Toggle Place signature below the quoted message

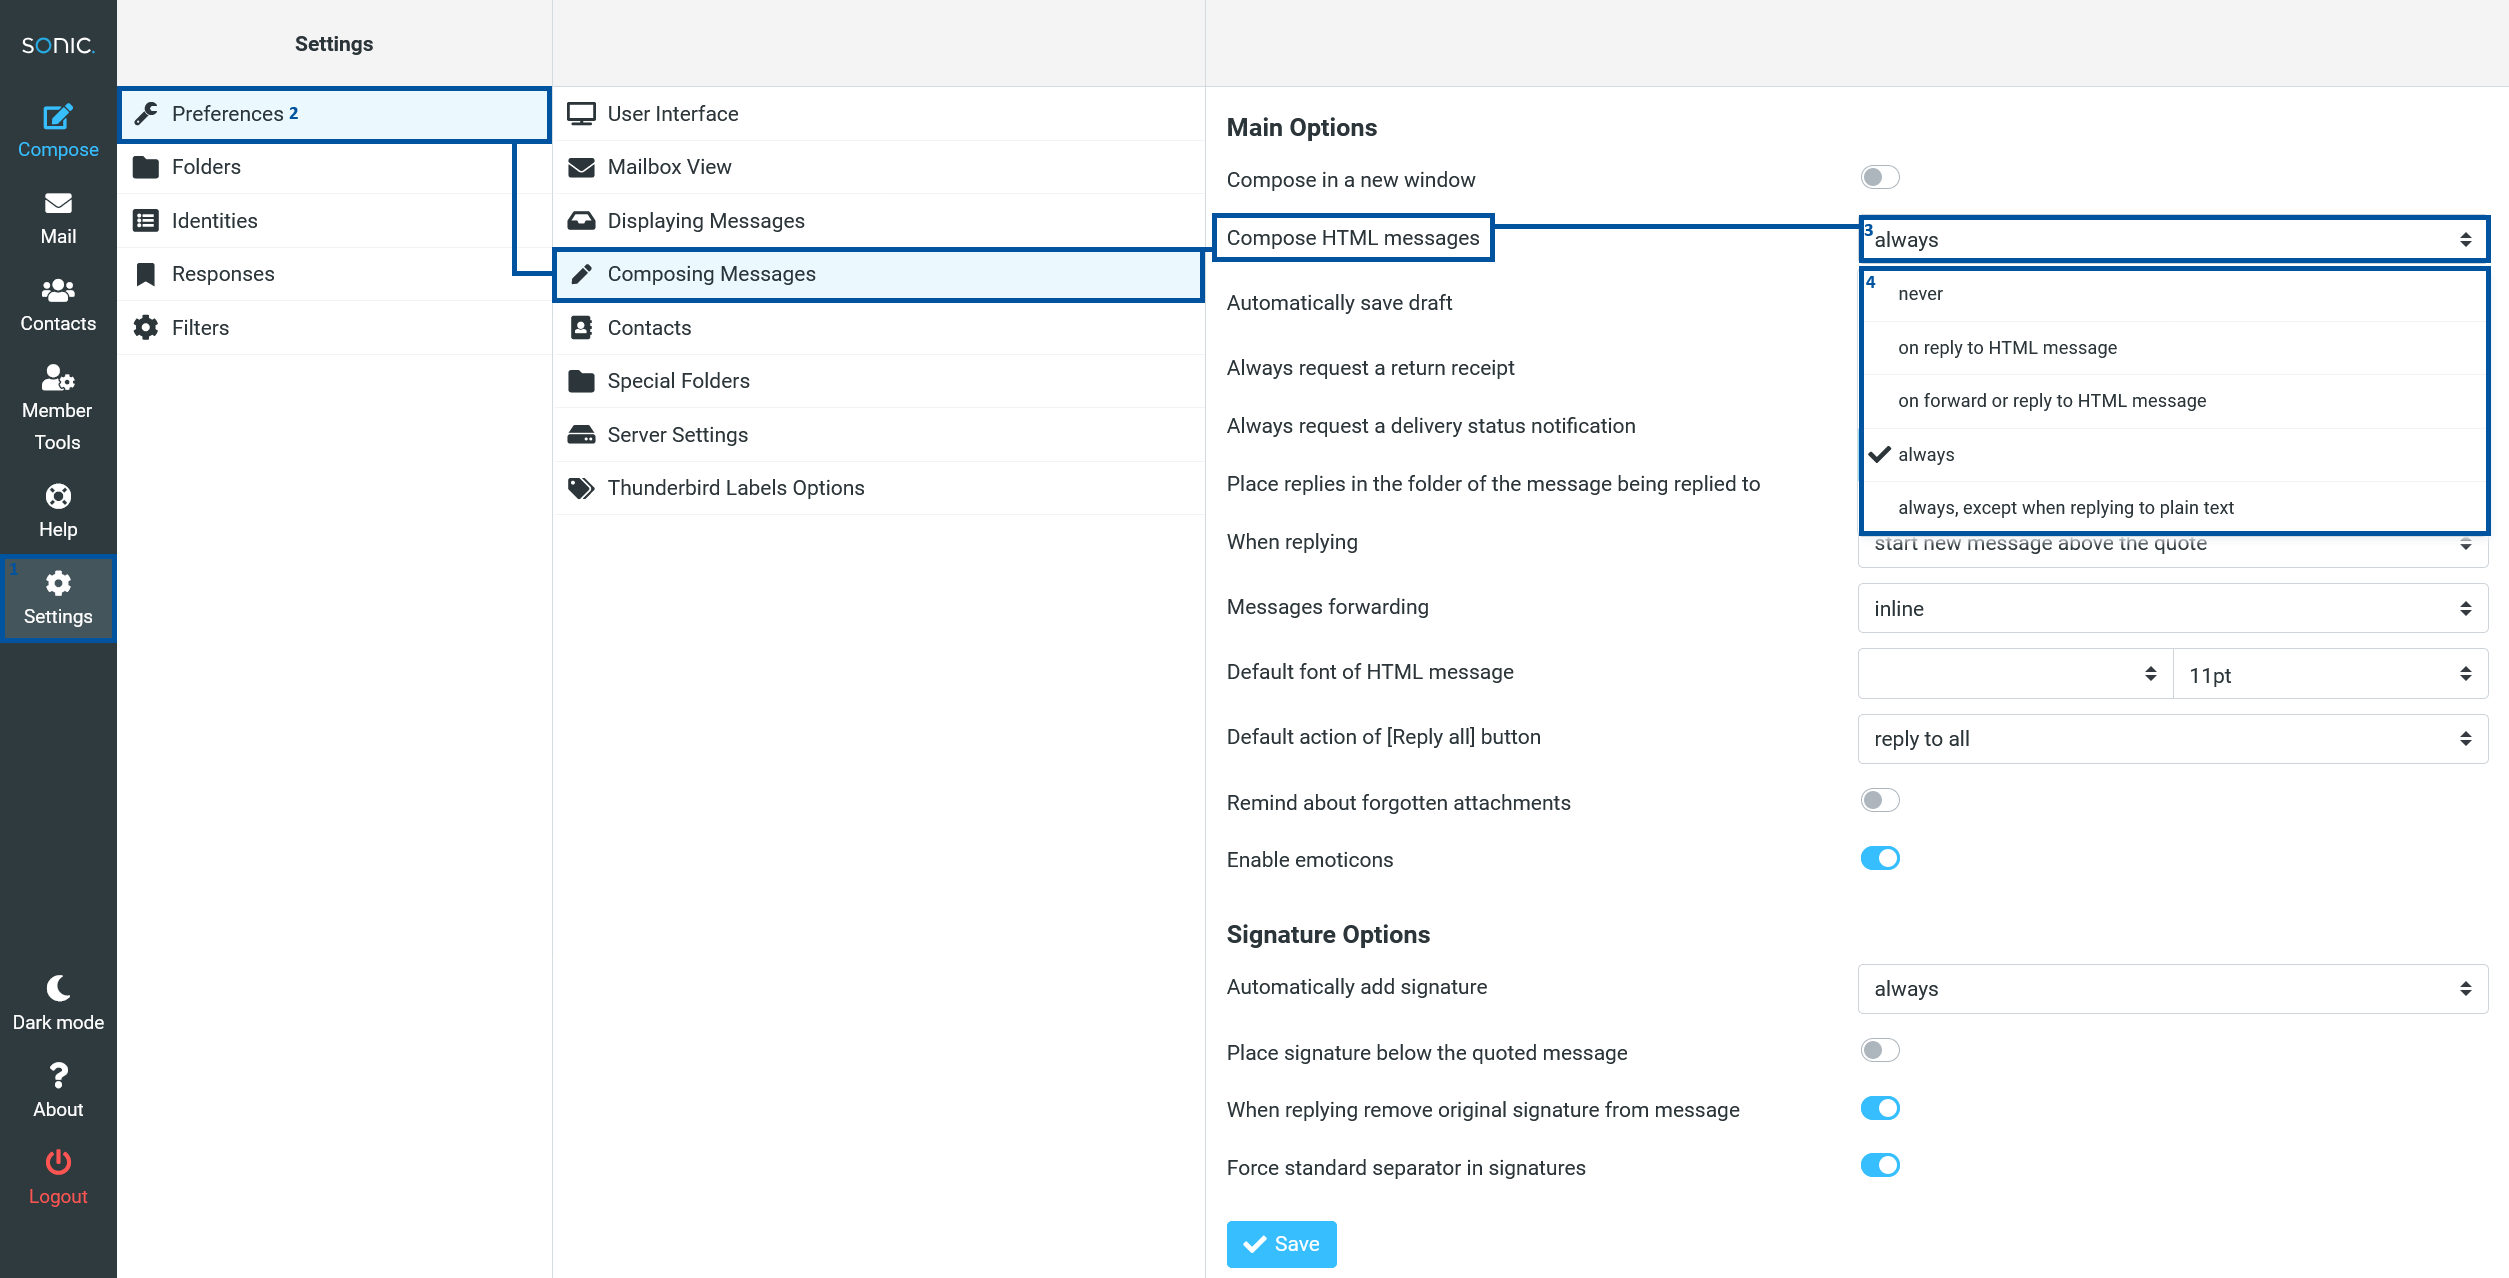1880,1050
